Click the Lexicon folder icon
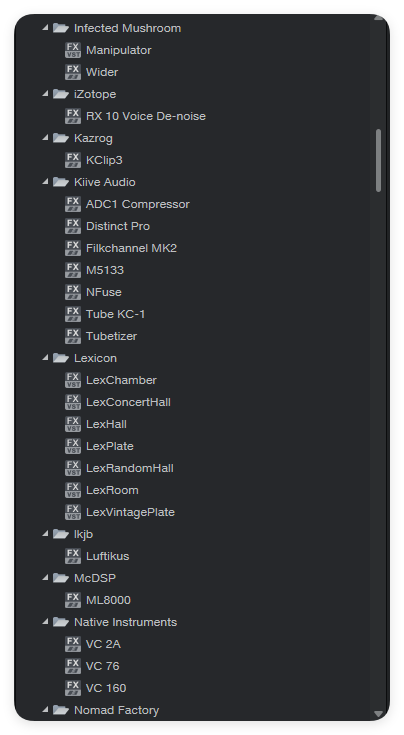404x735 pixels. click(61, 358)
